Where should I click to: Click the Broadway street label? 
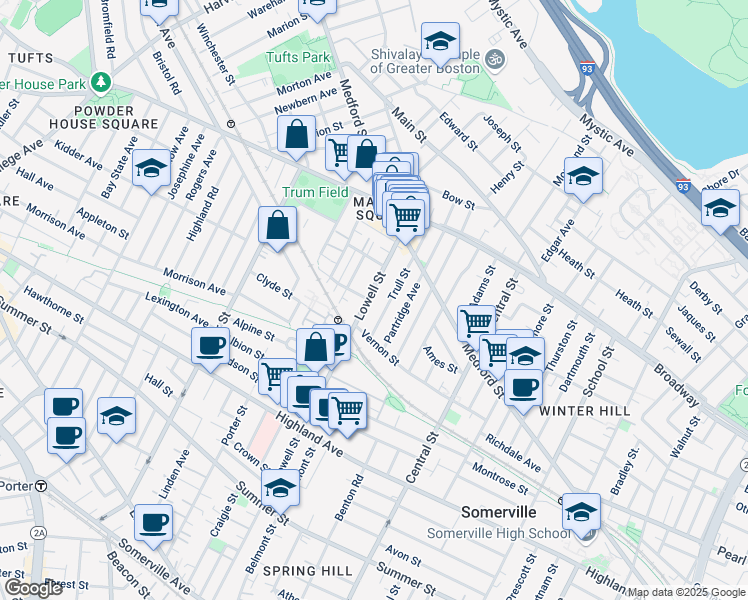(676, 385)
